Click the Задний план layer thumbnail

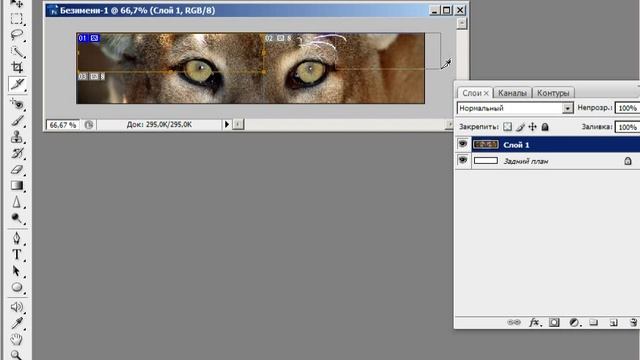485,160
